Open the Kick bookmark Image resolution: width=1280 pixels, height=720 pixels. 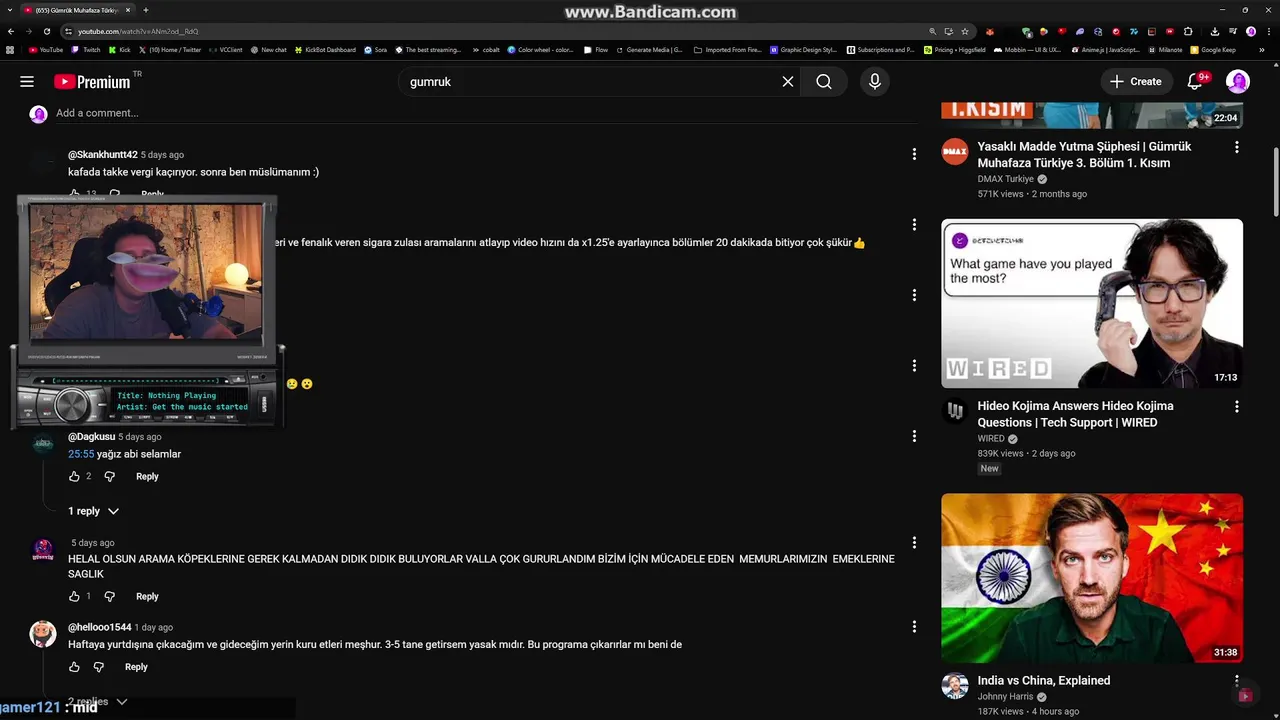120,49
